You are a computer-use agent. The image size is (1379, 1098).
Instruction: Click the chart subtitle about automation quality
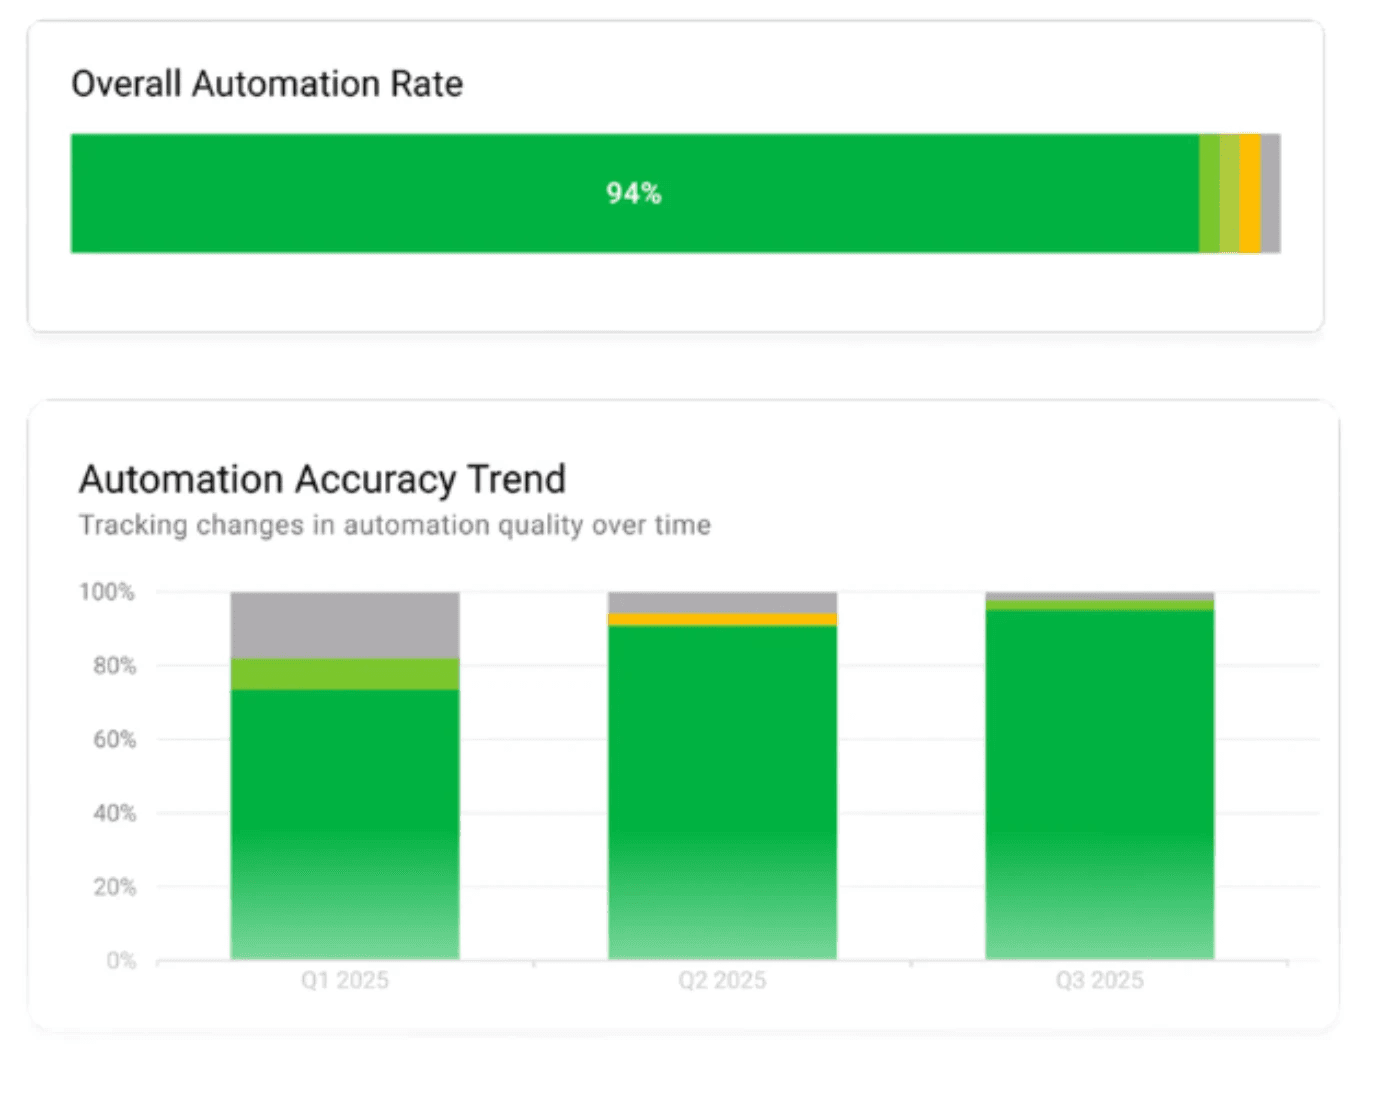(394, 525)
